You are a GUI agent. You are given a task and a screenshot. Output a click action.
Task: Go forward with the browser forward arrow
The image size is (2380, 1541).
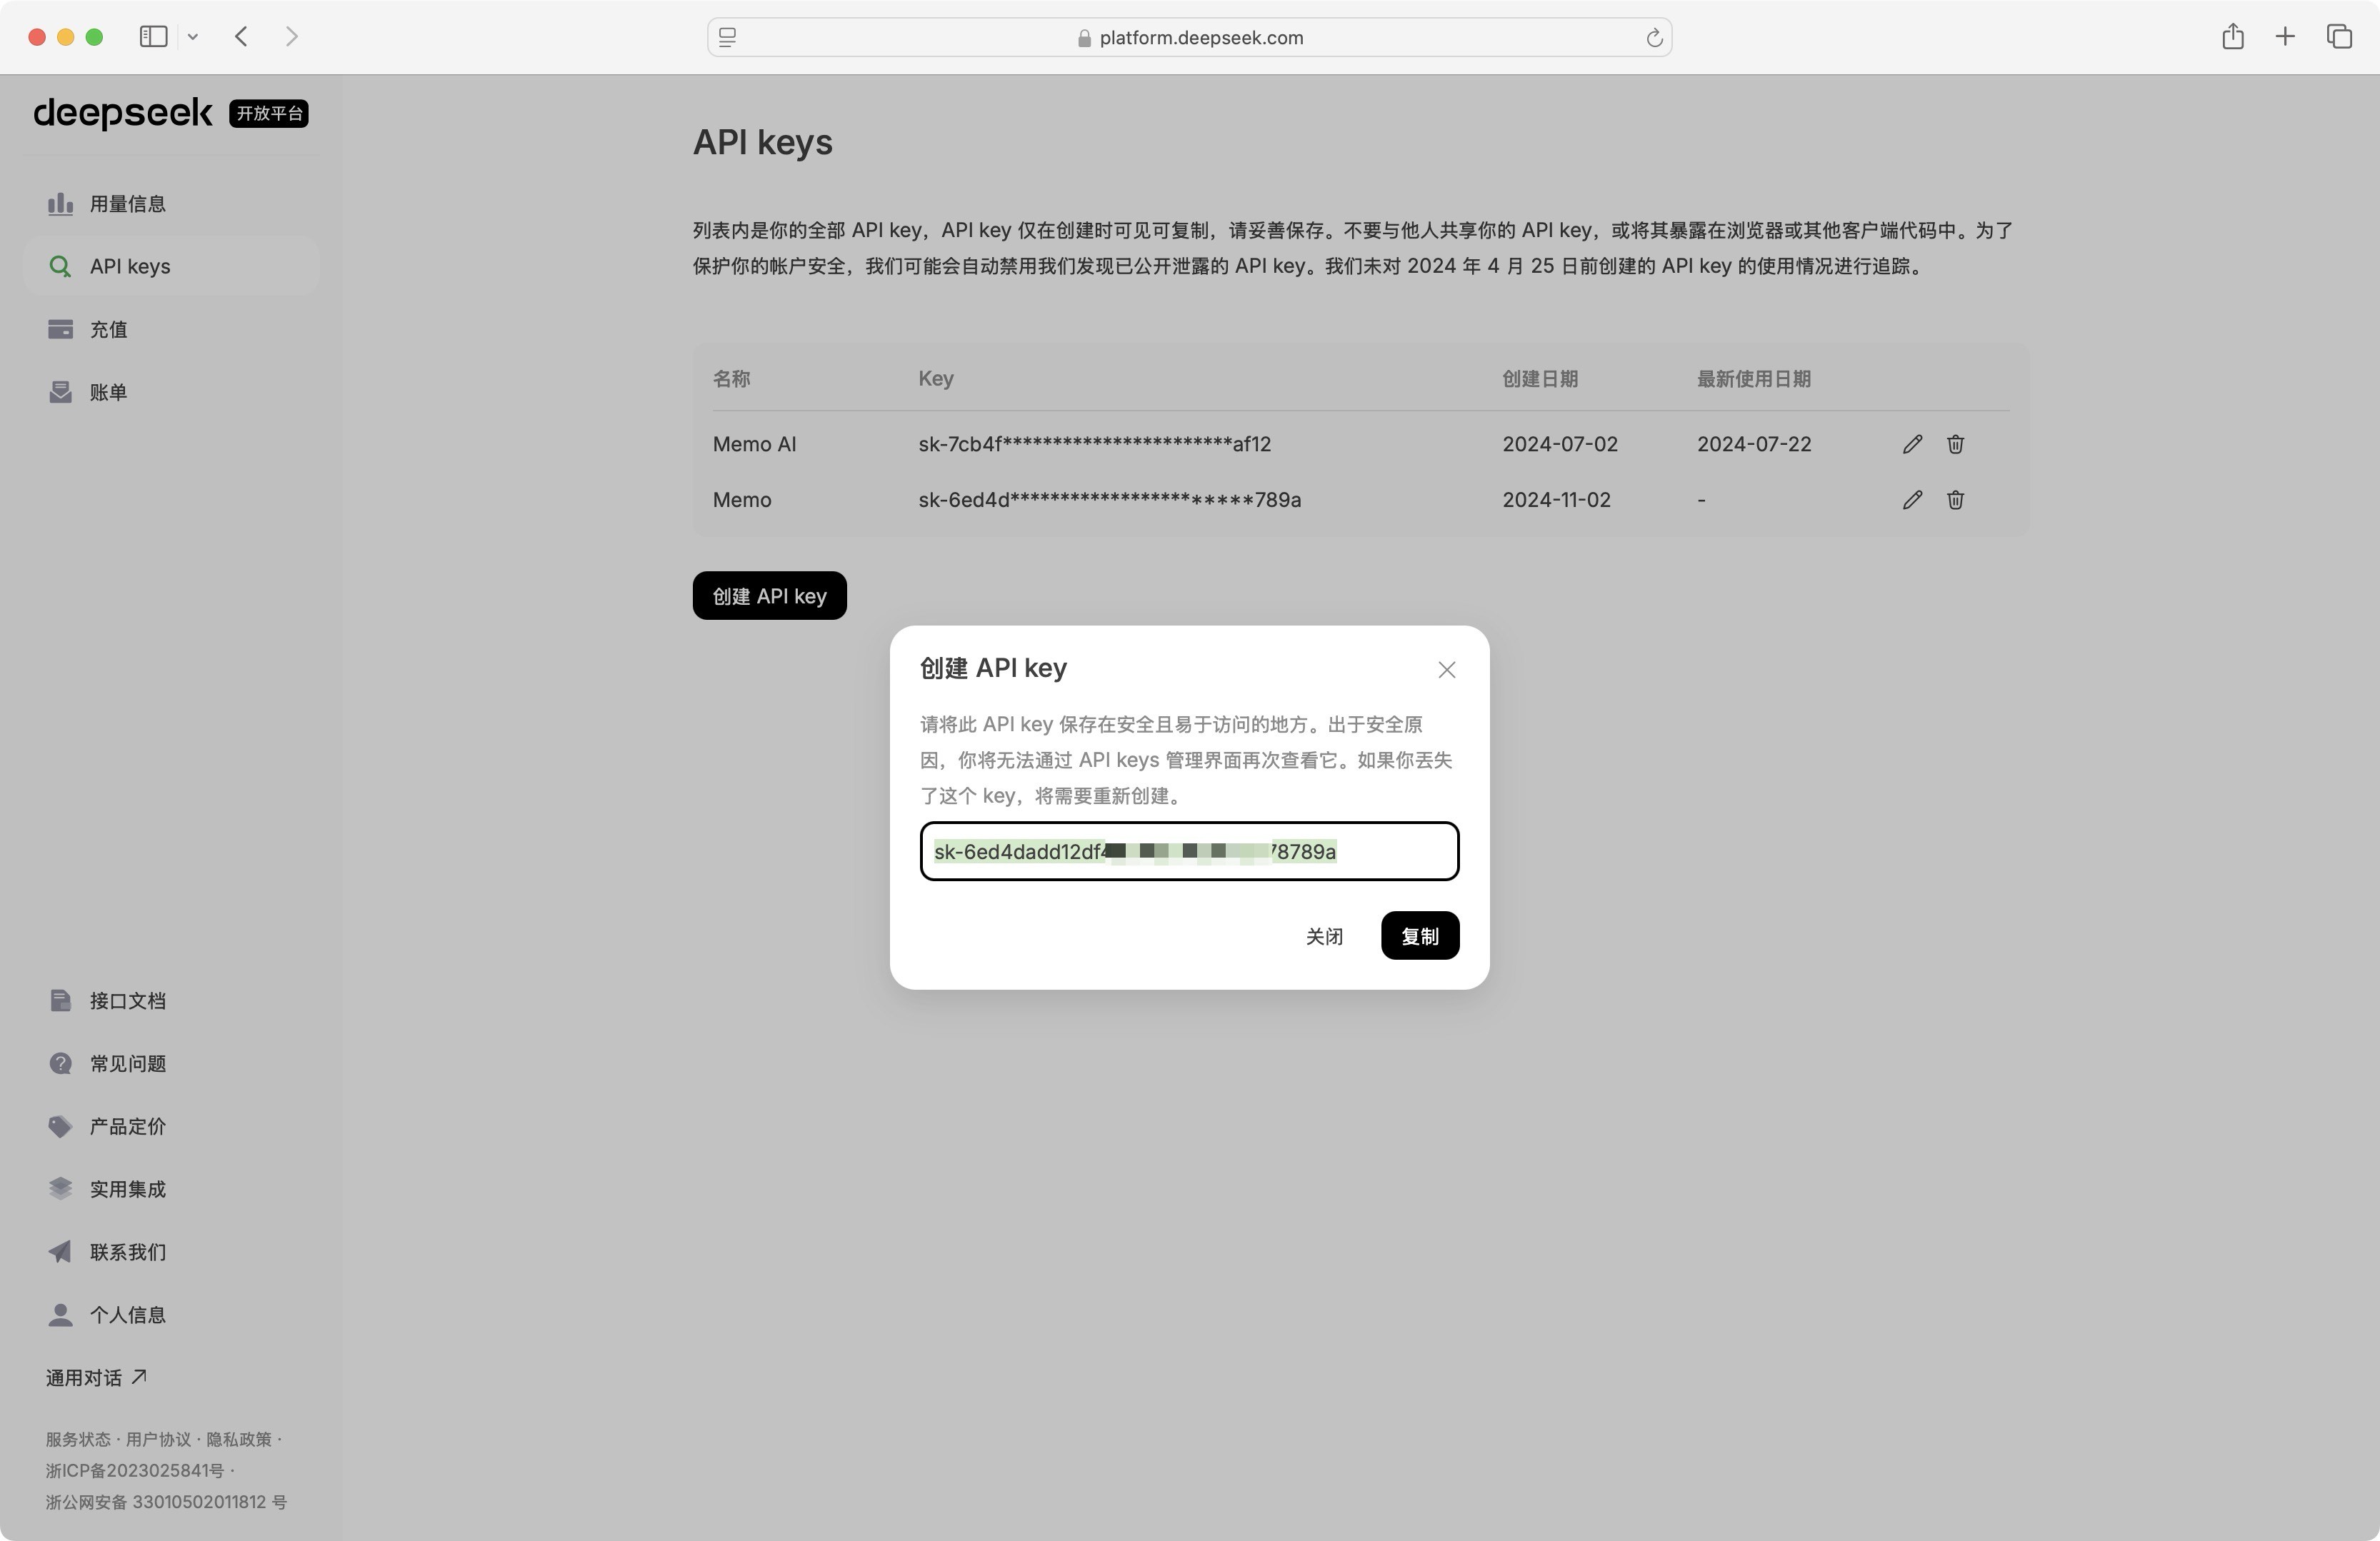291,37
